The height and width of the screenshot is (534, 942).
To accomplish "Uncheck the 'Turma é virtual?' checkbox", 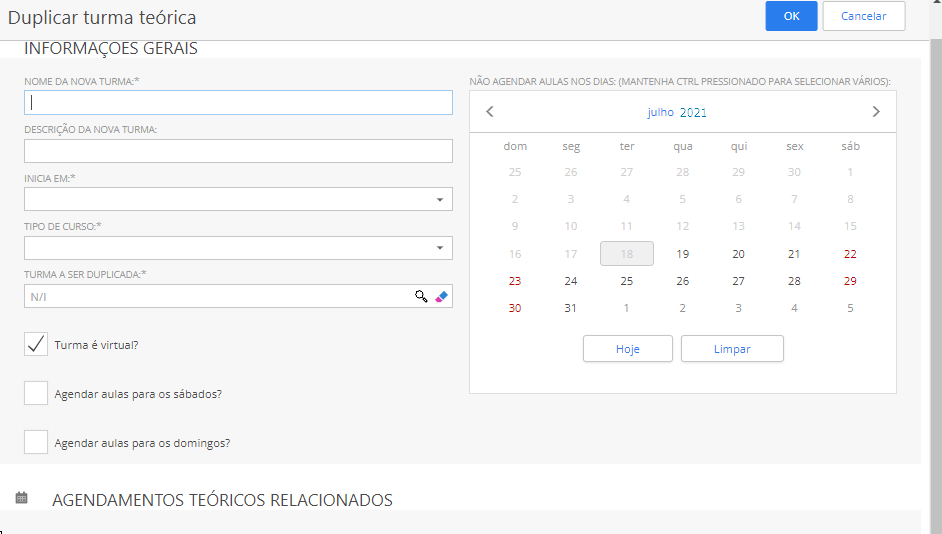I will click(36, 344).
